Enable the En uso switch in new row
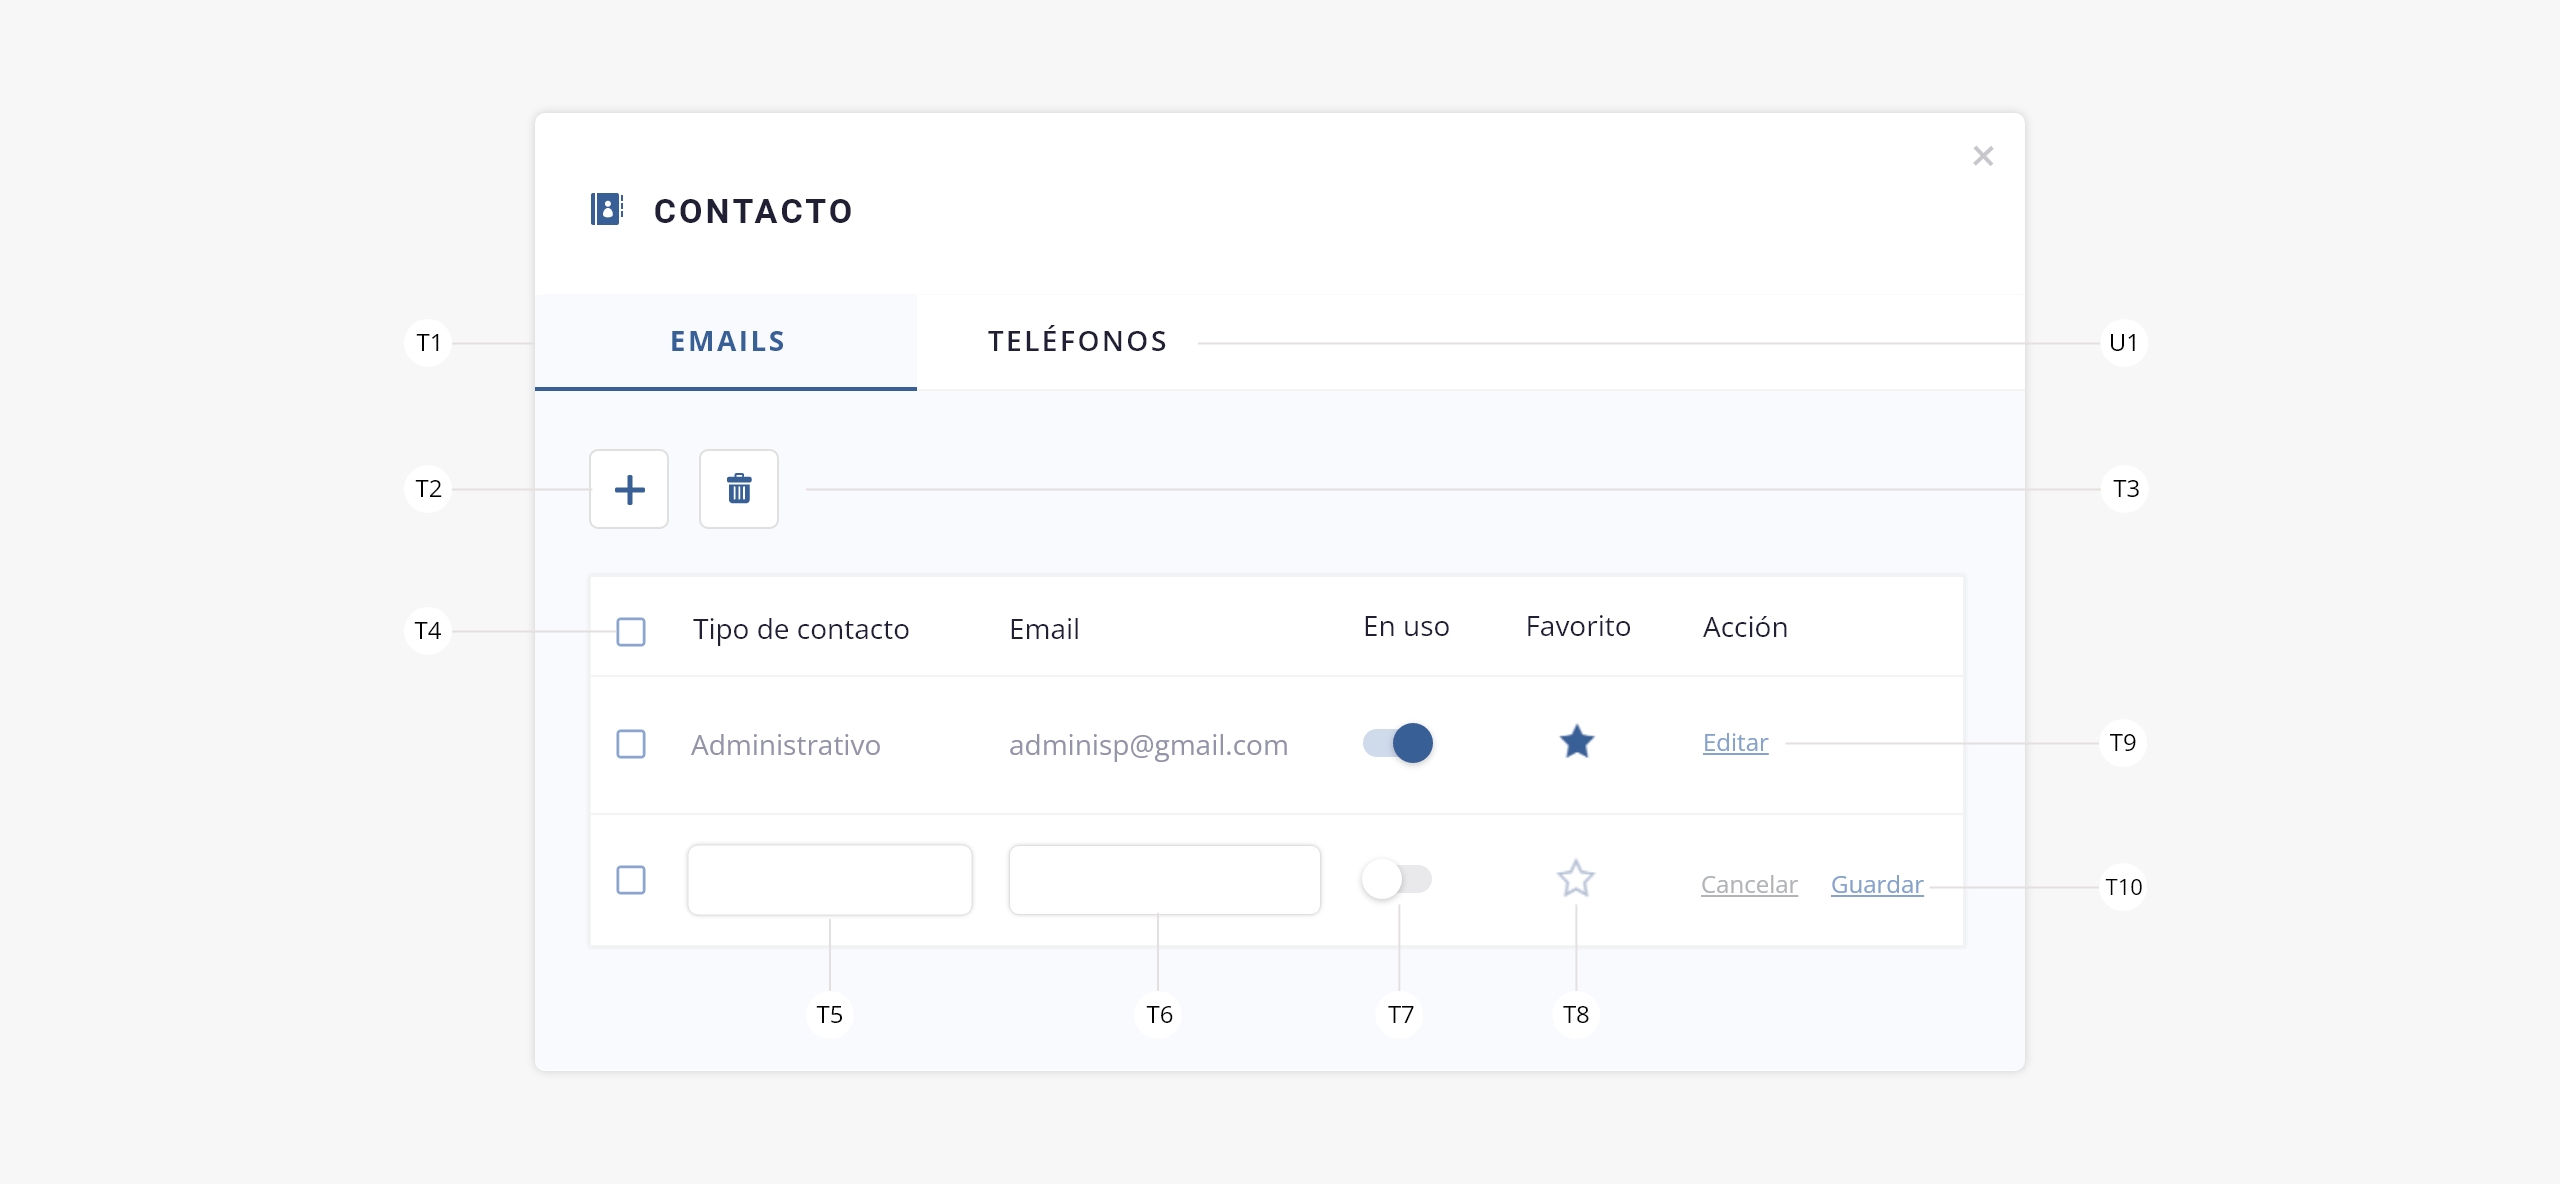This screenshot has height=1184, width=2560. point(1397,879)
